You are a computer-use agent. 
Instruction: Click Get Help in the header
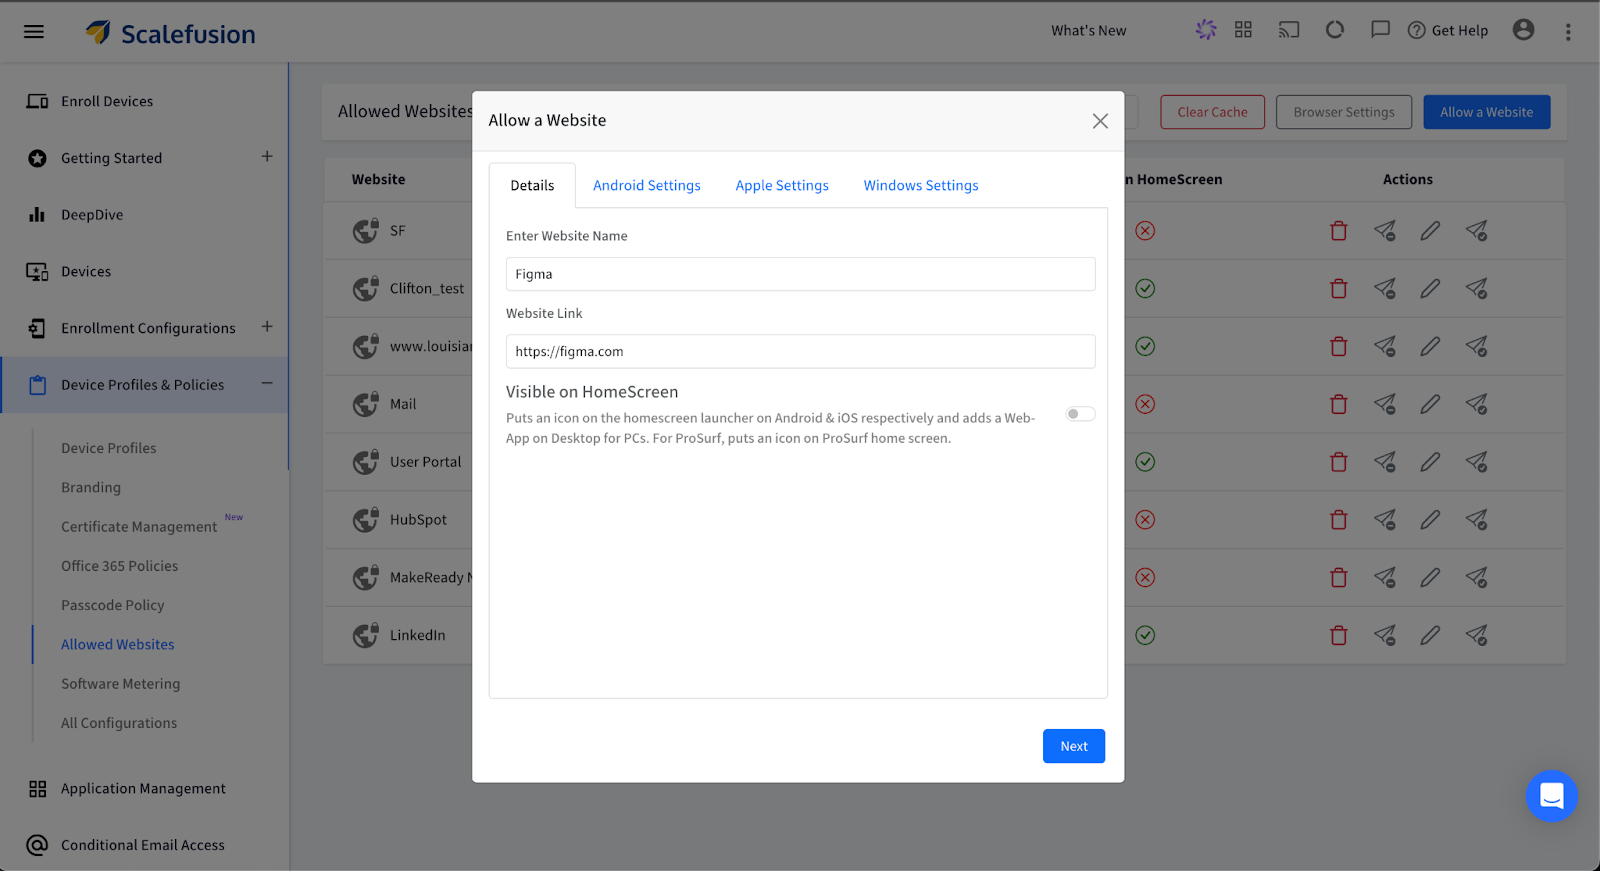[x=1448, y=31]
